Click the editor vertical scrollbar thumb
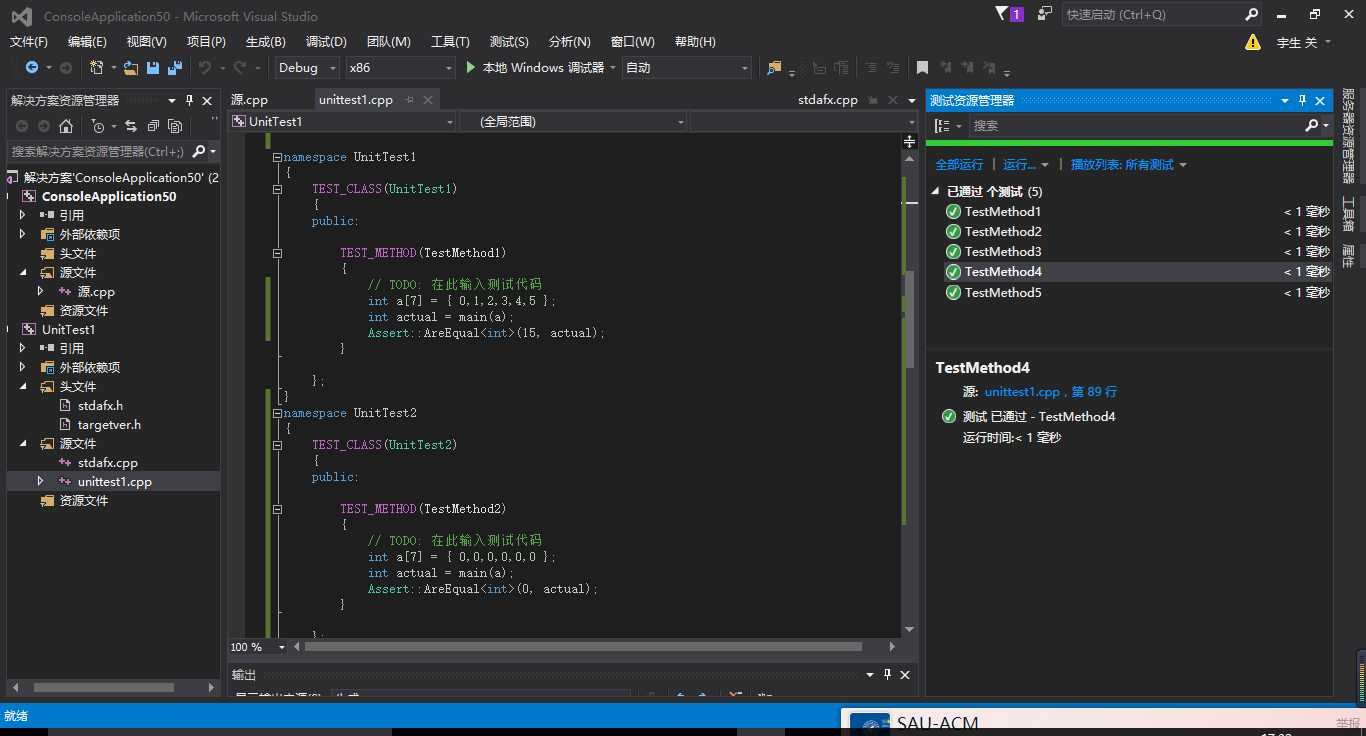The height and width of the screenshot is (736, 1366). click(x=909, y=319)
